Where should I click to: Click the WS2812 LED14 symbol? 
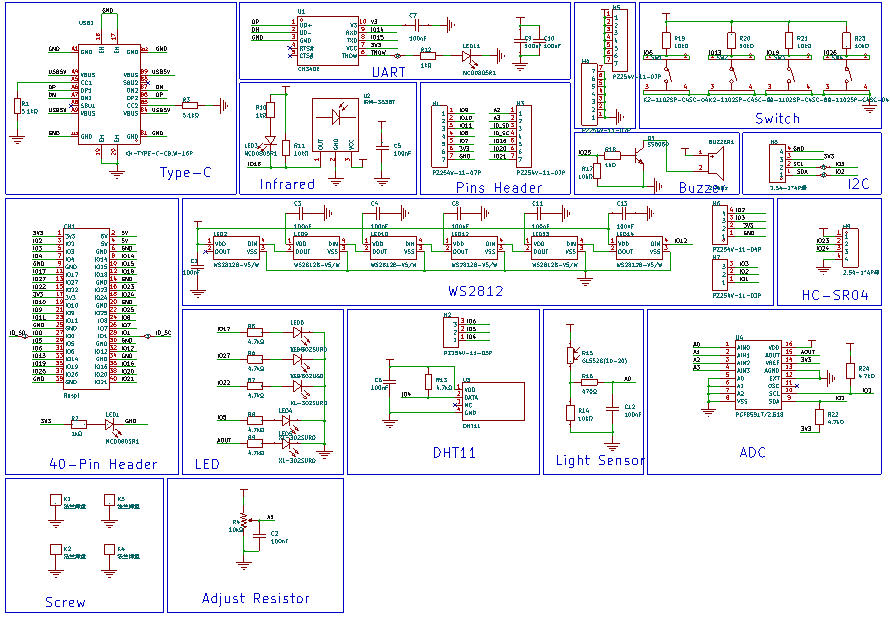tap(639, 248)
